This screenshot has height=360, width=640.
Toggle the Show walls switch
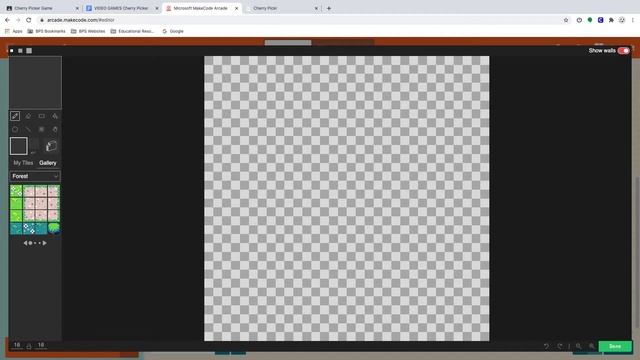(x=623, y=51)
